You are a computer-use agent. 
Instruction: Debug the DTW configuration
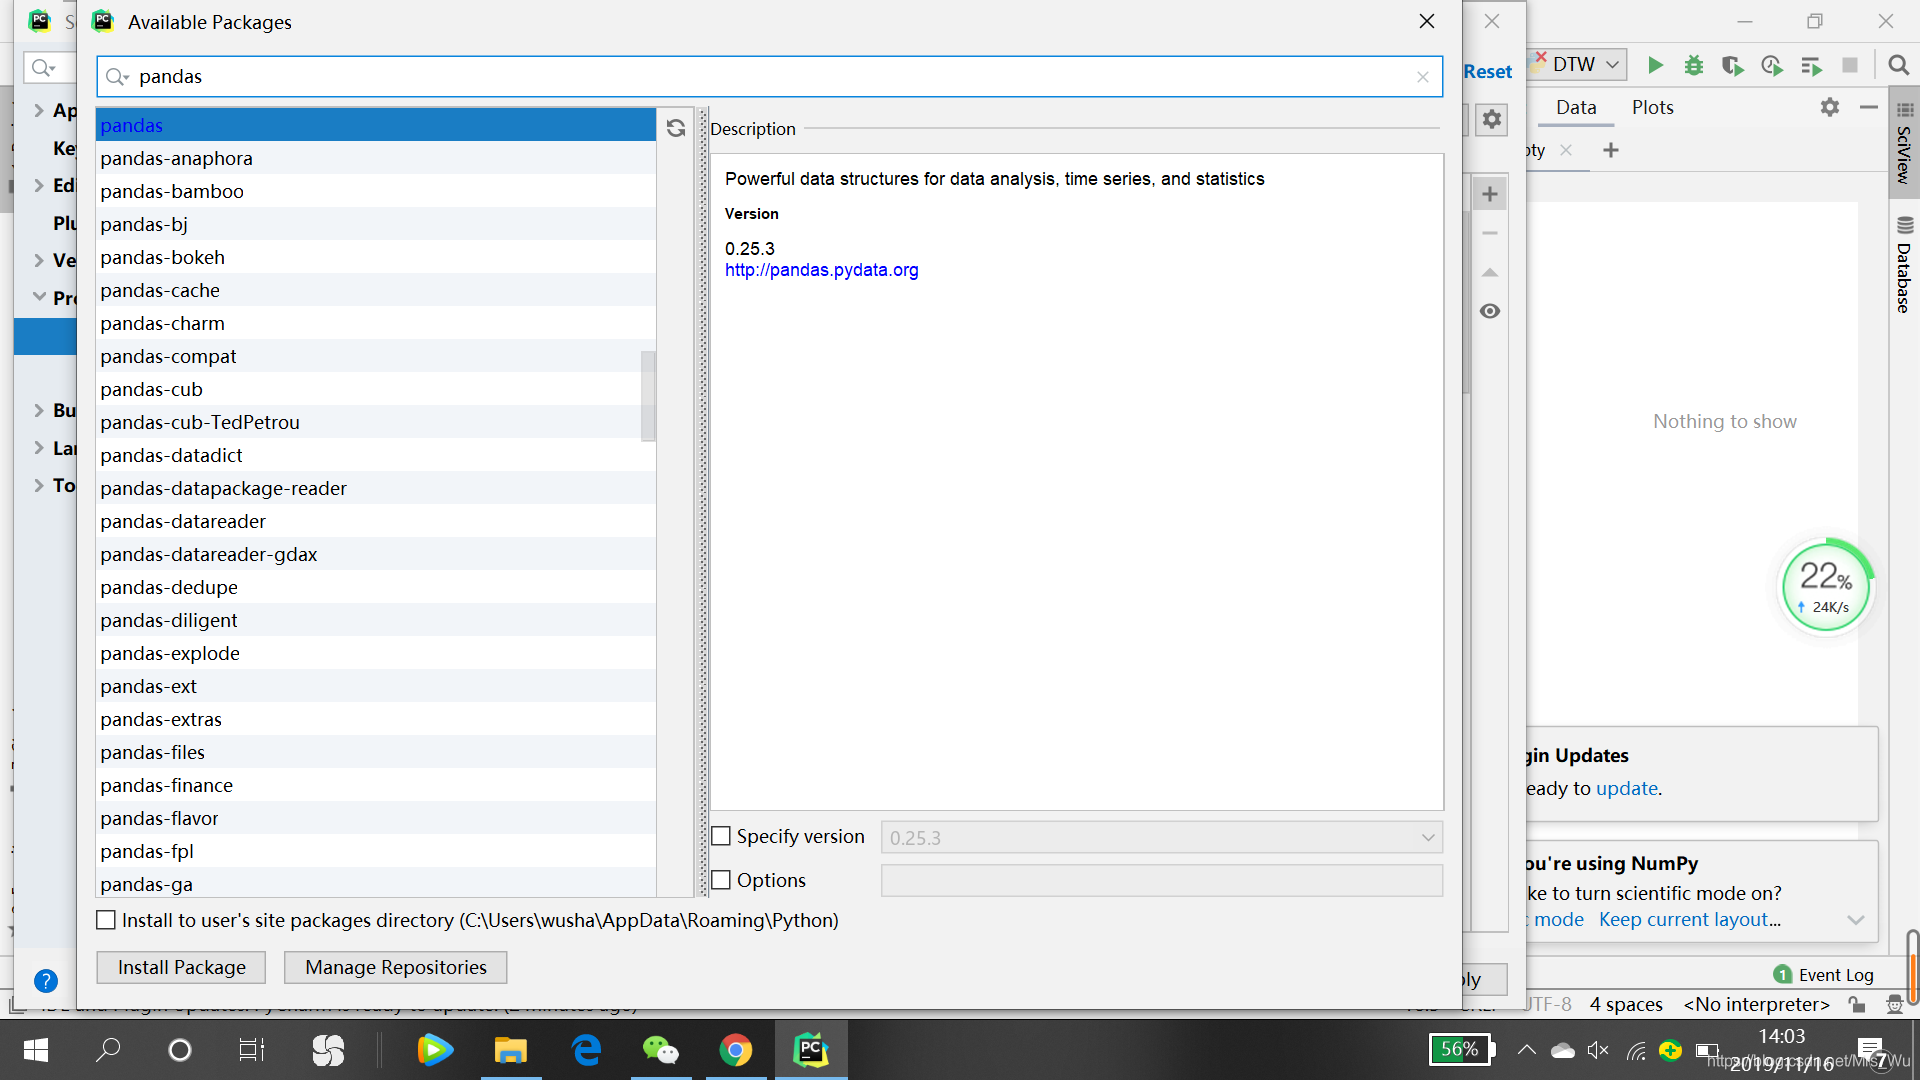click(x=1693, y=65)
